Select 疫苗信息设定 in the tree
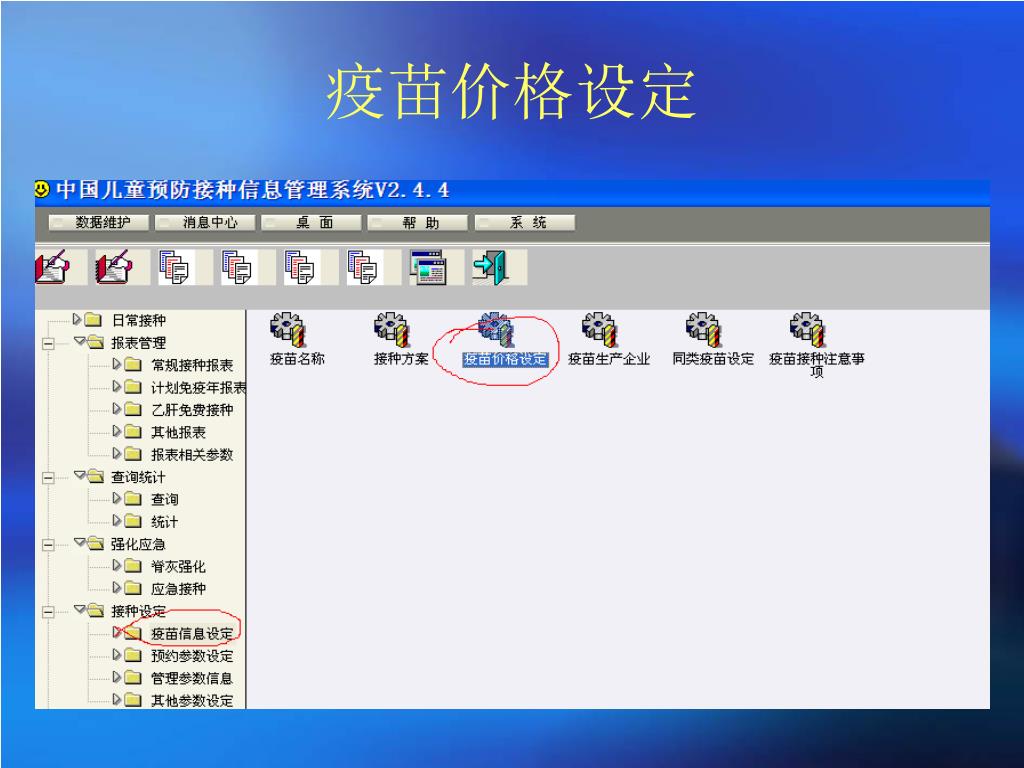 (192, 633)
